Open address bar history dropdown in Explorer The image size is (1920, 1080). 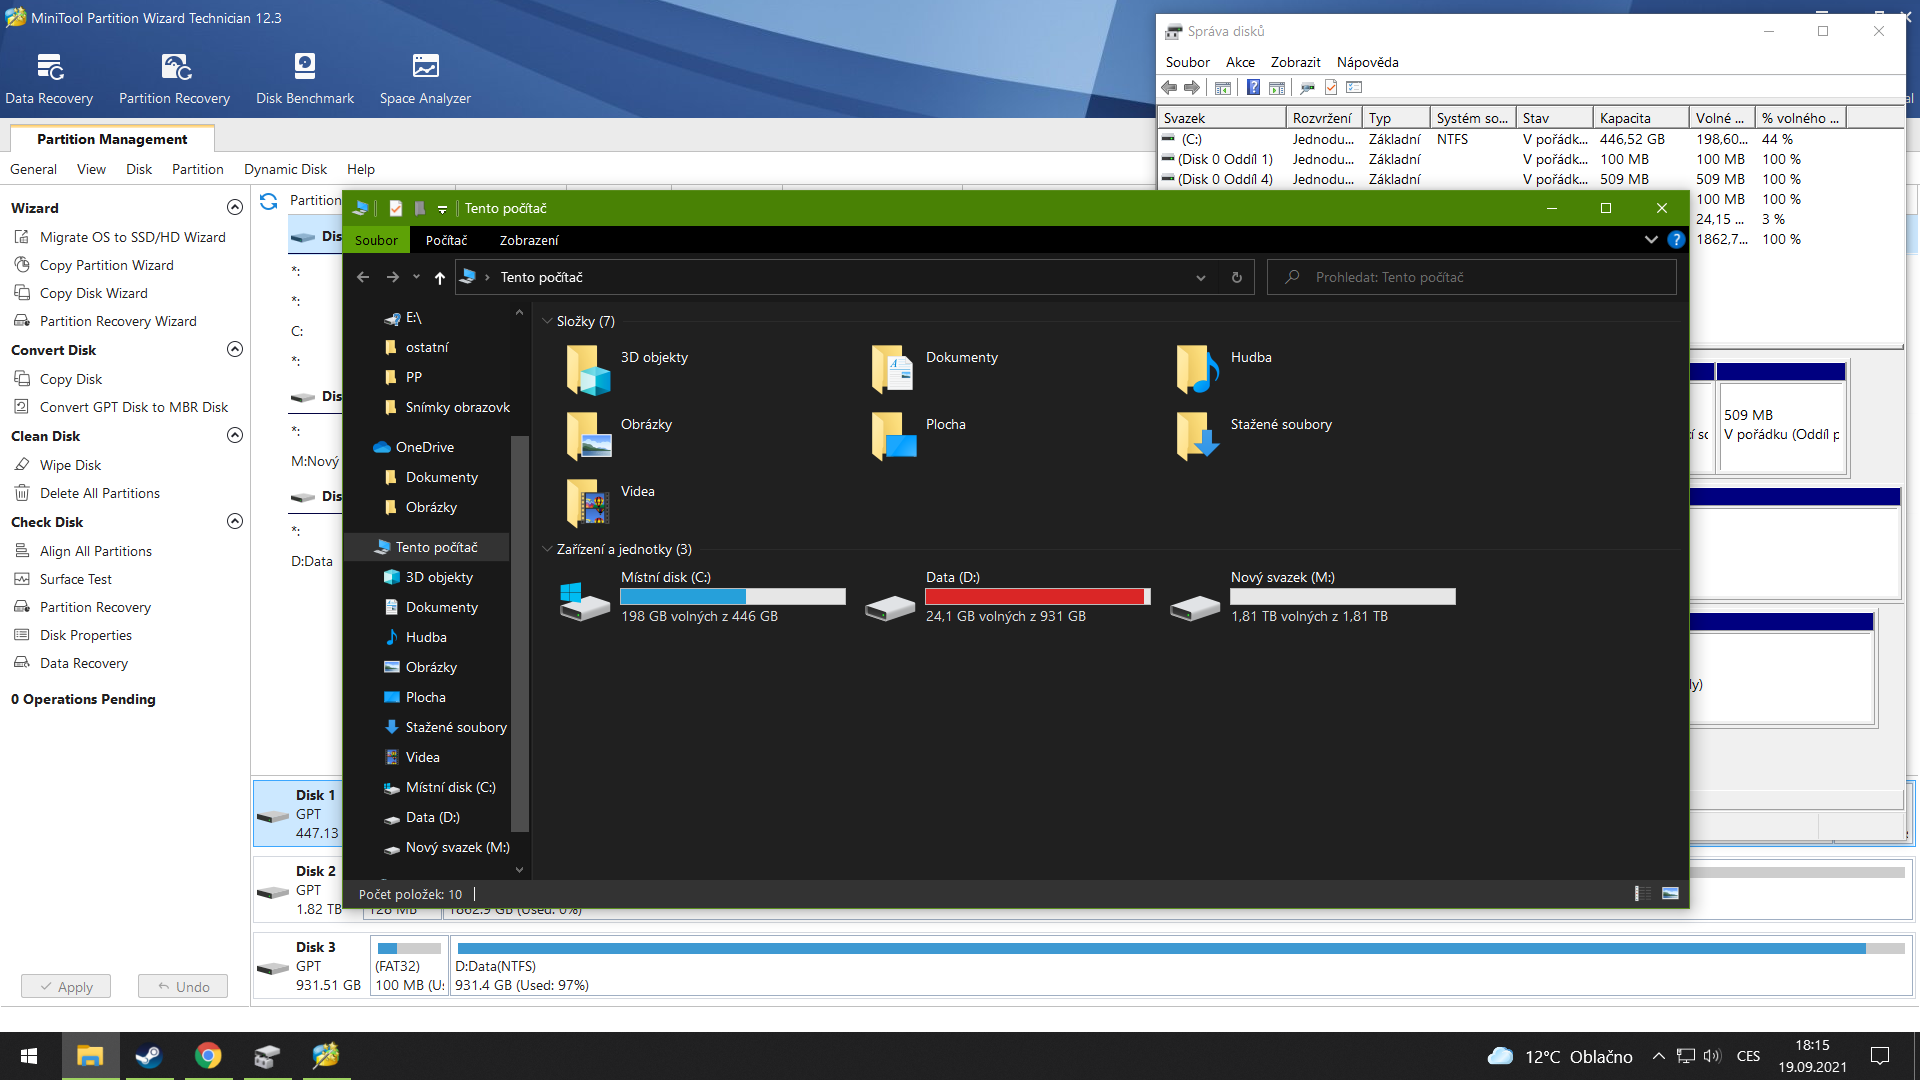(1200, 278)
